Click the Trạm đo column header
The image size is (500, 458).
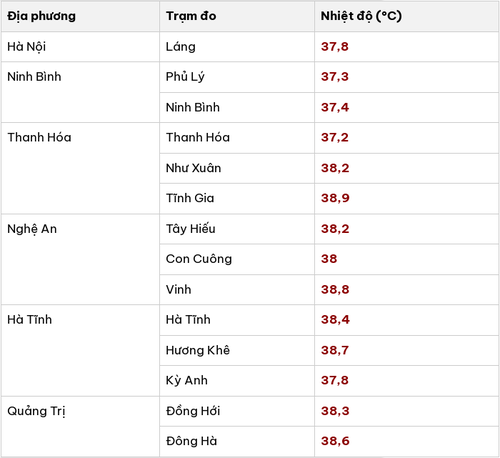tap(237, 16)
